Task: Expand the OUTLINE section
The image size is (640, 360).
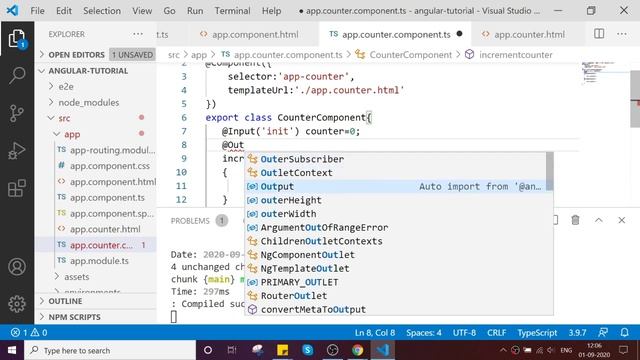Action: click(65, 301)
